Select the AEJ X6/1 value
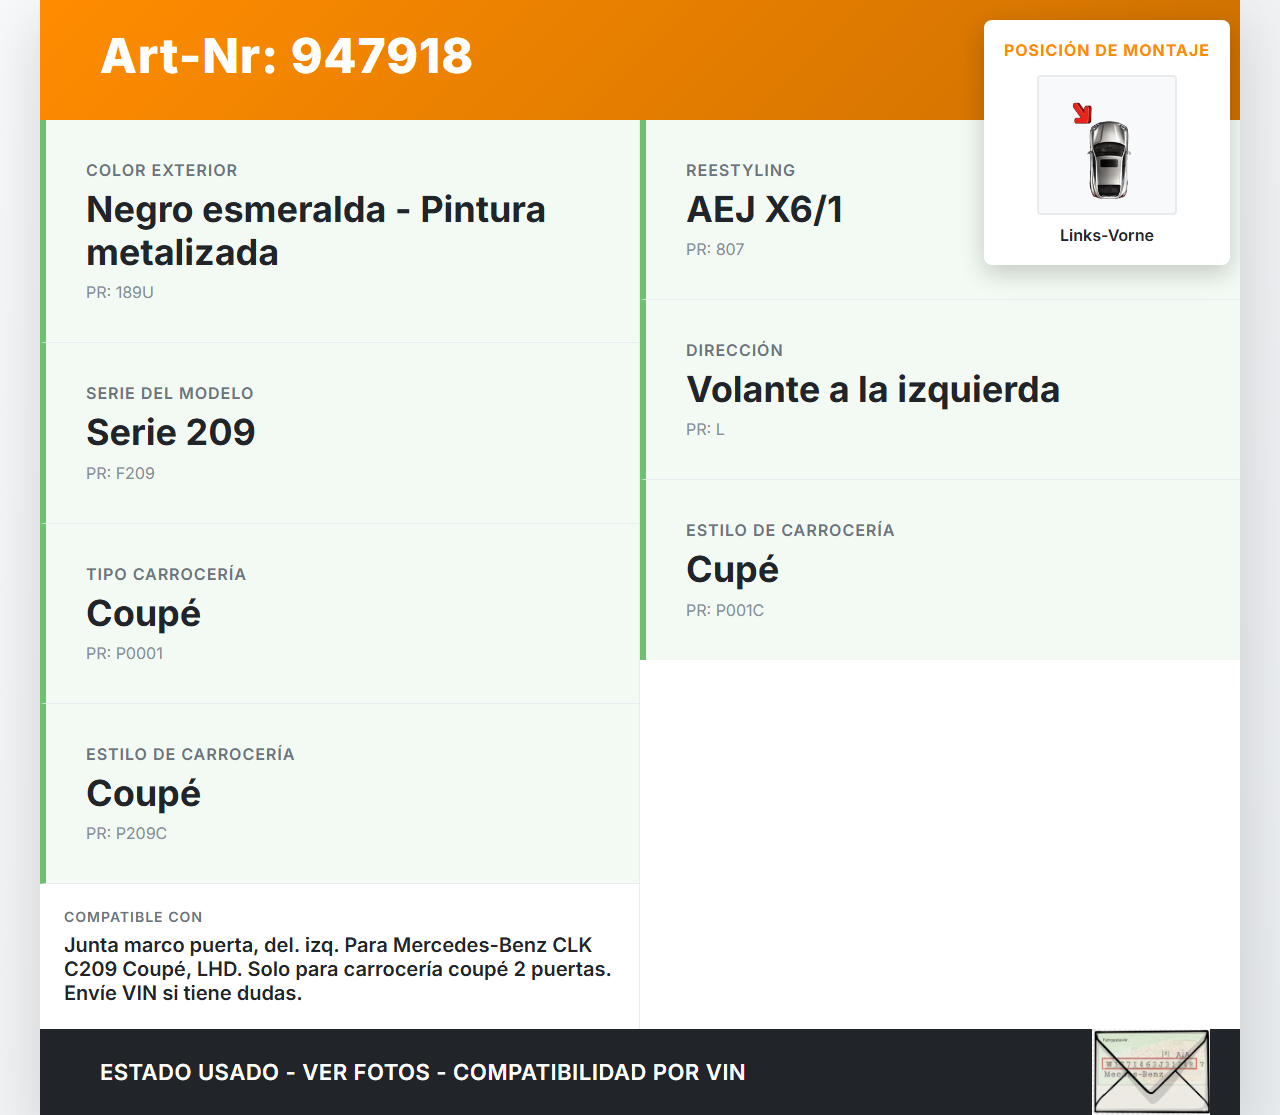This screenshot has width=1280, height=1115. [x=765, y=209]
